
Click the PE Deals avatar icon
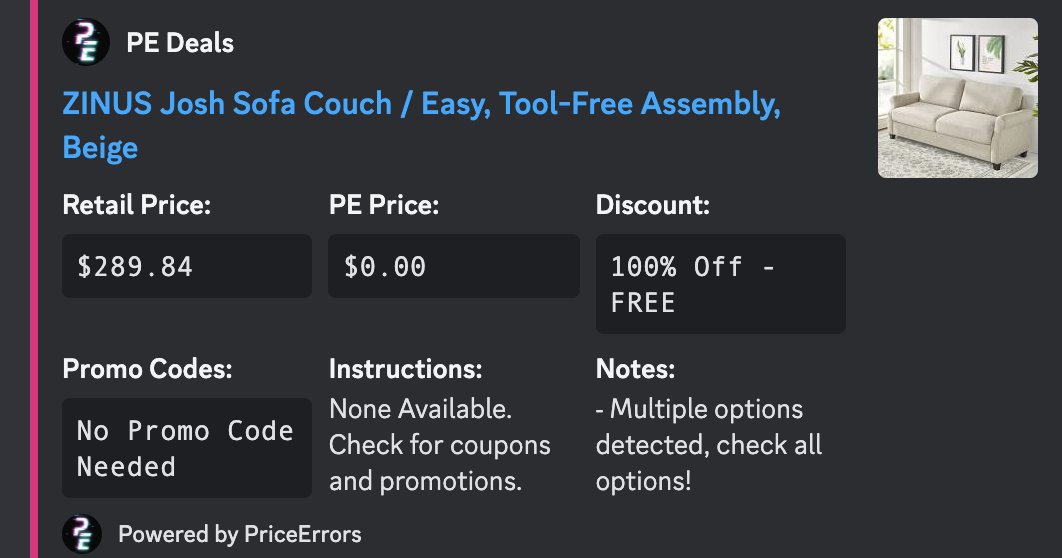click(86, 43)
